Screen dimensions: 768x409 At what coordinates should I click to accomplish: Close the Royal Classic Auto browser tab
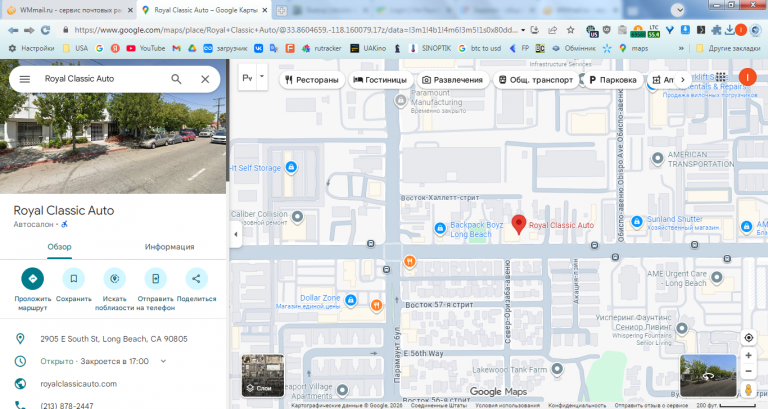click(x=264, y=10)
